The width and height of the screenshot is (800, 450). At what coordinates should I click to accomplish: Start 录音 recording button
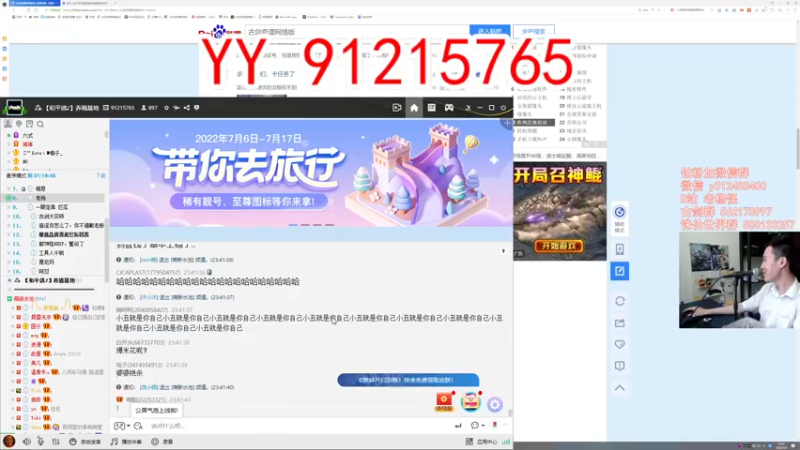point(162,441)
